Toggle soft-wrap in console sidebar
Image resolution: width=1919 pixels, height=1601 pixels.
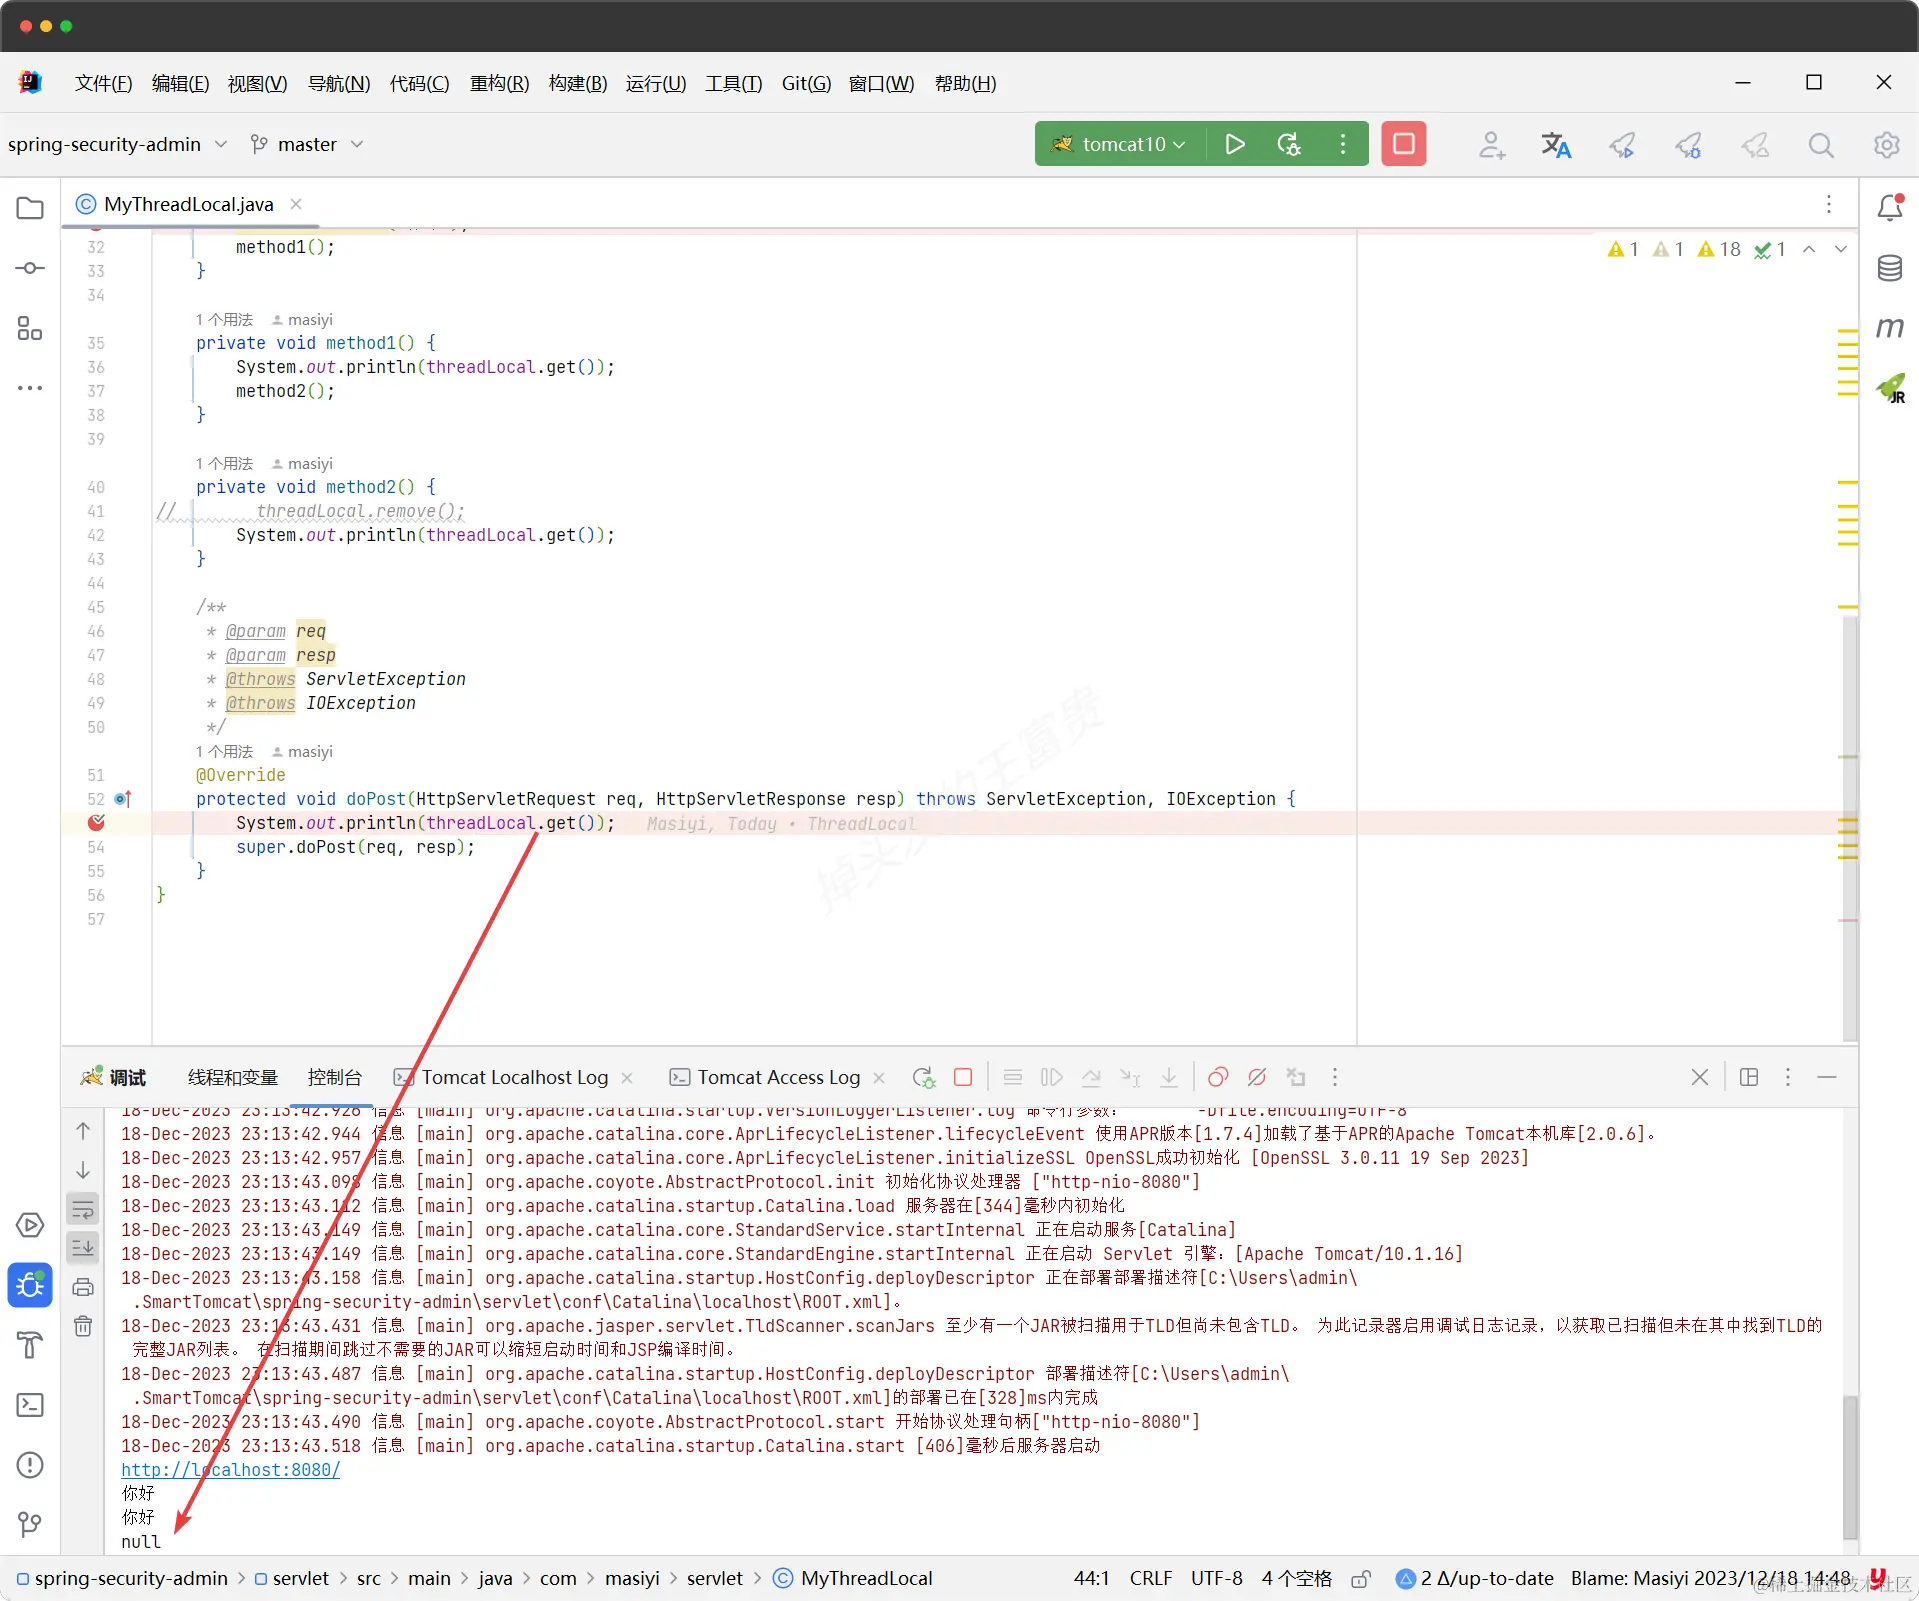point(83,1209)
